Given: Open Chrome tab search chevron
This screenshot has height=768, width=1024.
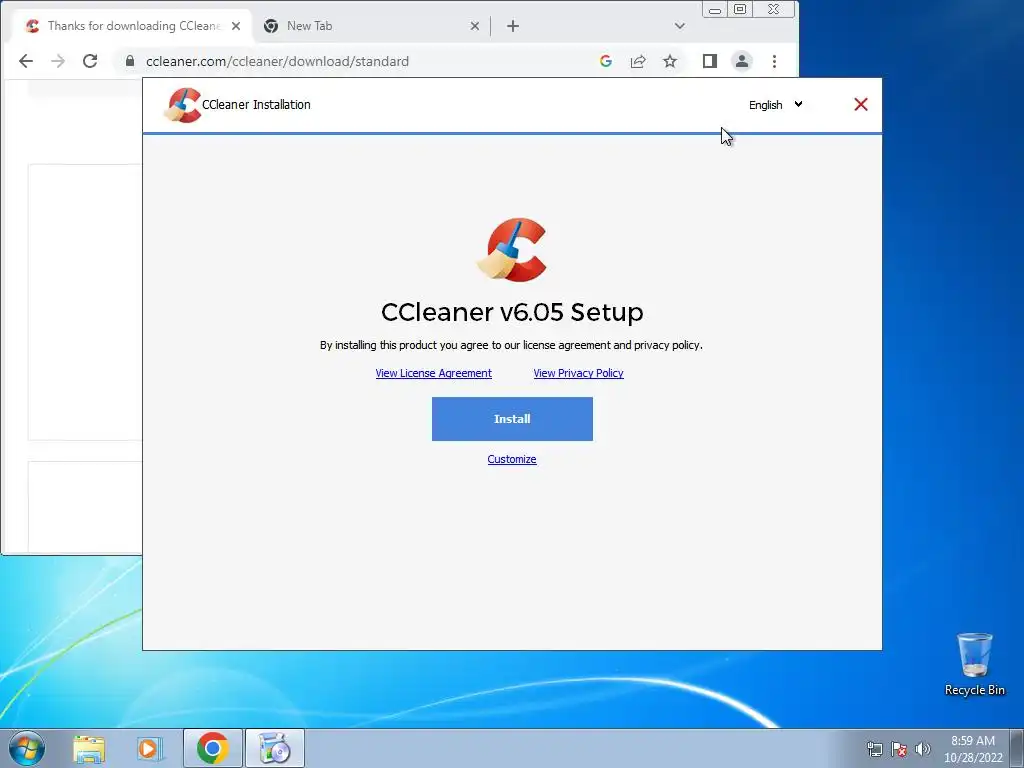Looking at the screenshot, I should (680, 26).
